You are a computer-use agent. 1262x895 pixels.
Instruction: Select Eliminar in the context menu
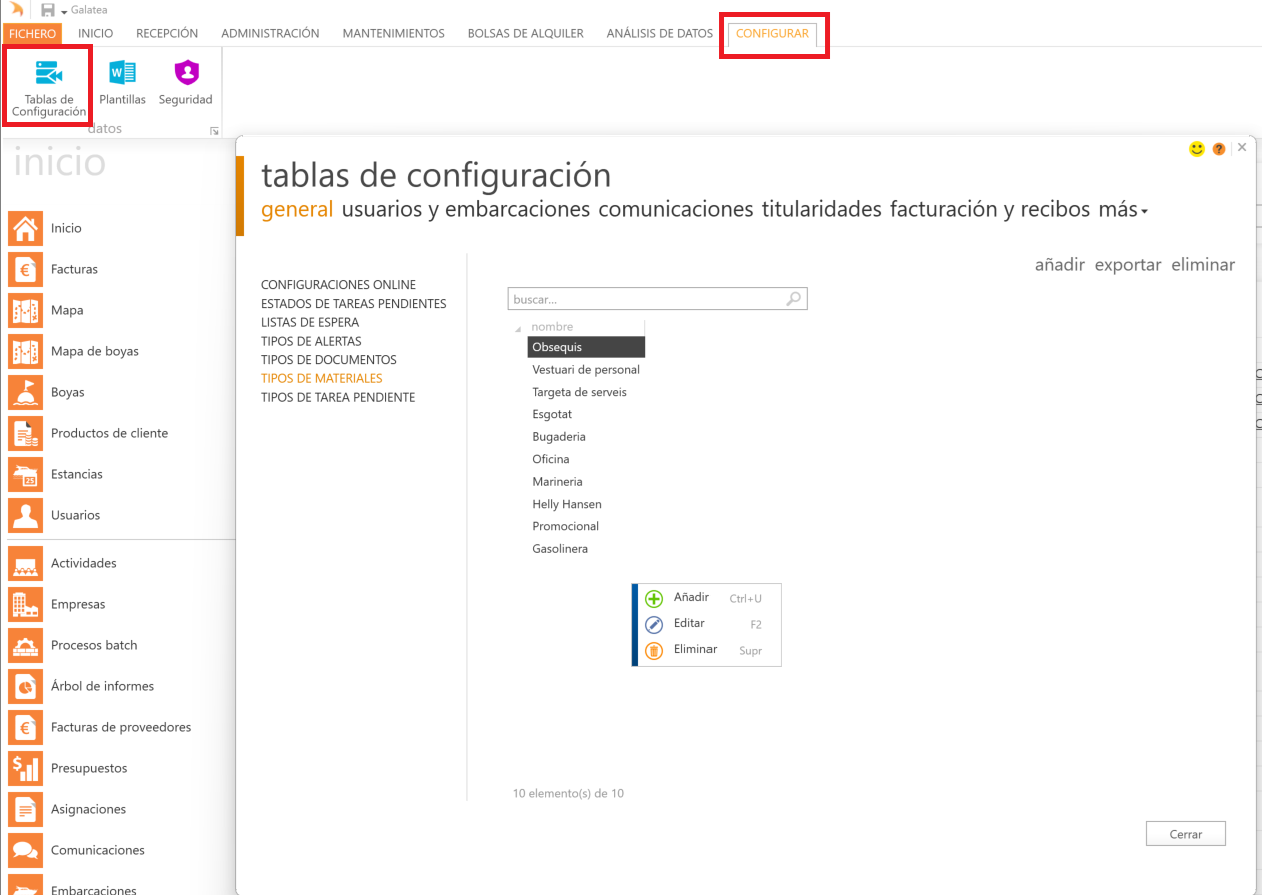point(695,650)
